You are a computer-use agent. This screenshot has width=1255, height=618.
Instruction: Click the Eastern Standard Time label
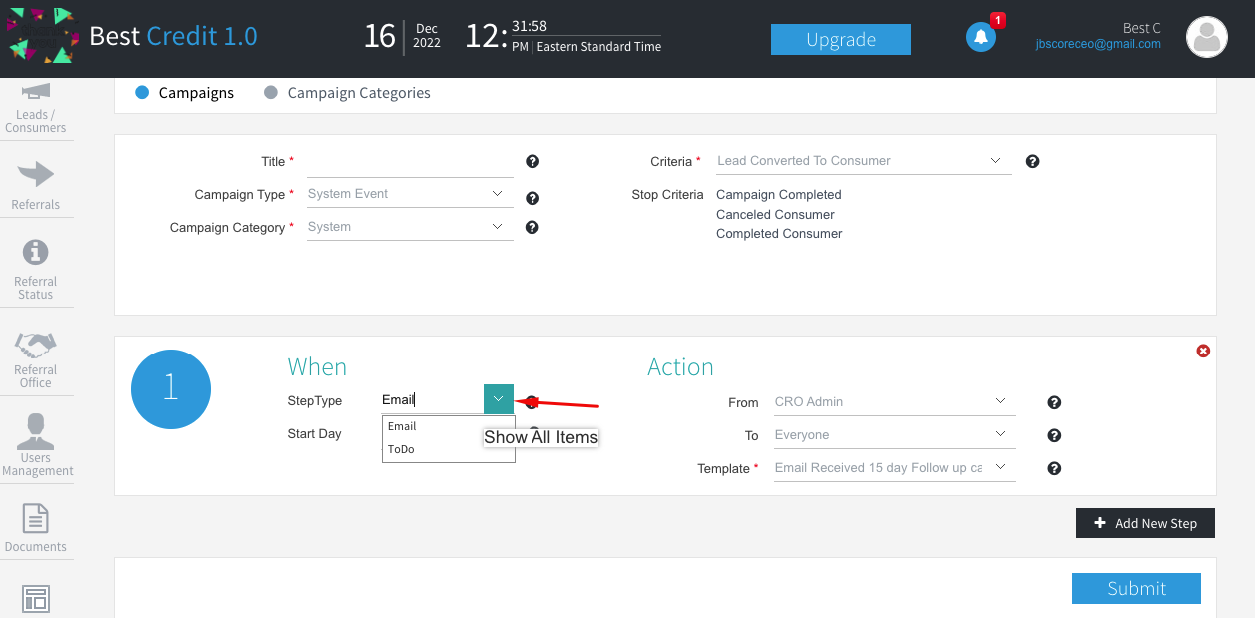click(599, 47)
